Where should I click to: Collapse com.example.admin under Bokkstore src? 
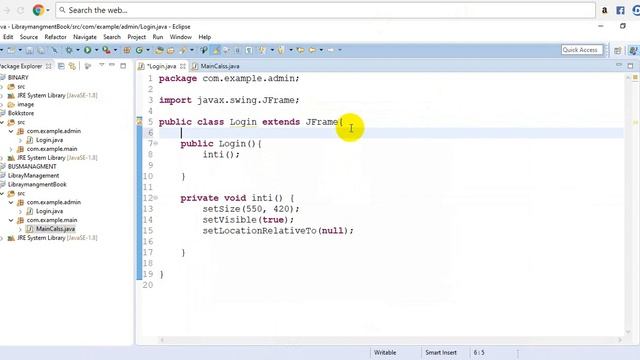tap(11, 131)
